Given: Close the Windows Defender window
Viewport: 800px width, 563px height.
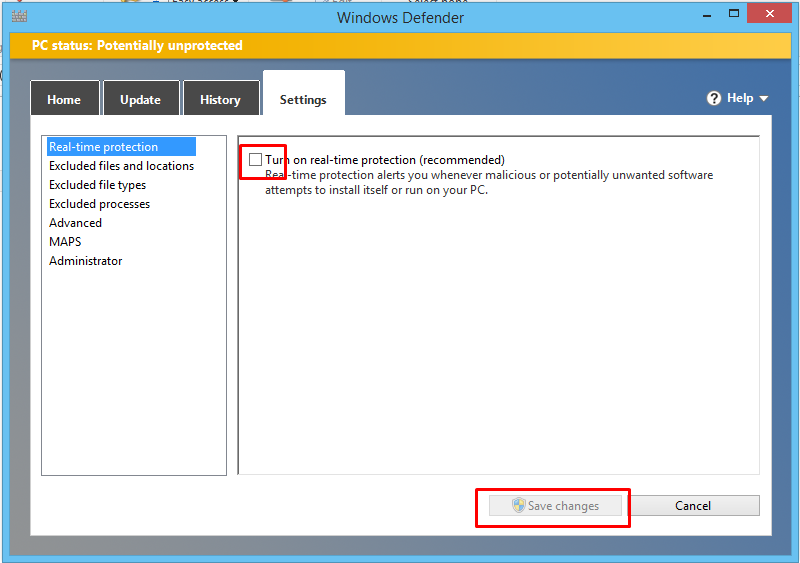Looking at the screenshot, I should point(769,13).
